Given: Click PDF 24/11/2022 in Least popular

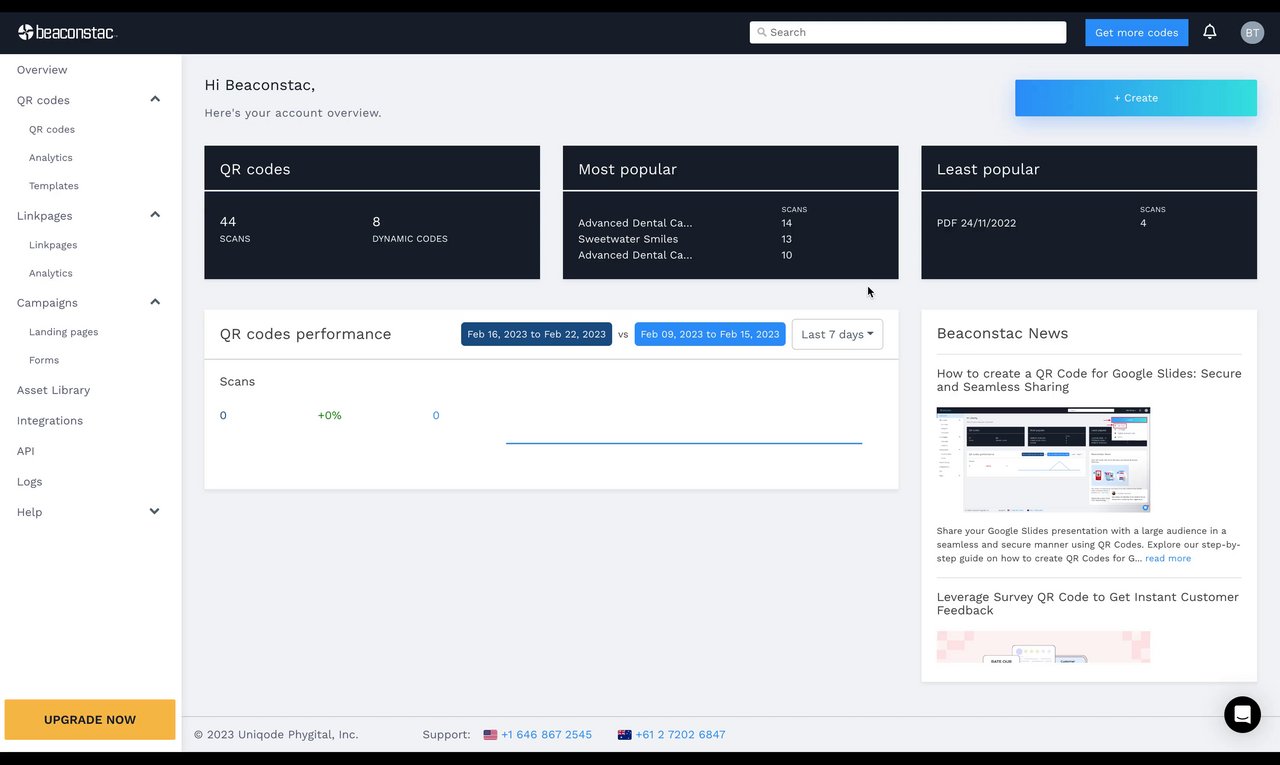Looking at the screenshot, I should (x=976, y=223).
